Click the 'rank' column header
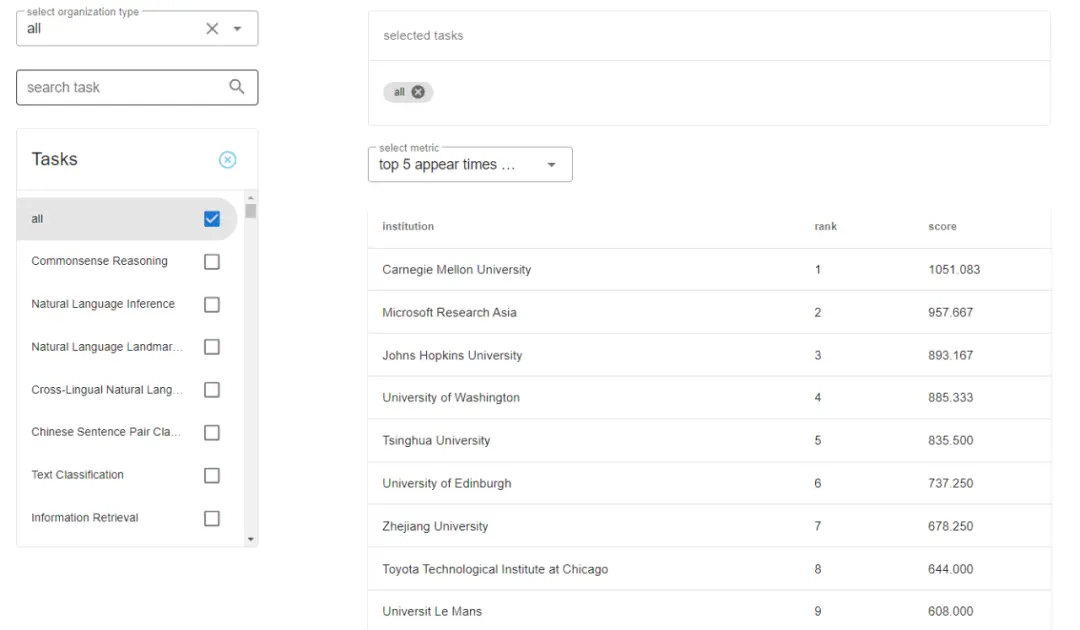1080x630 pixels. [825, 227]
